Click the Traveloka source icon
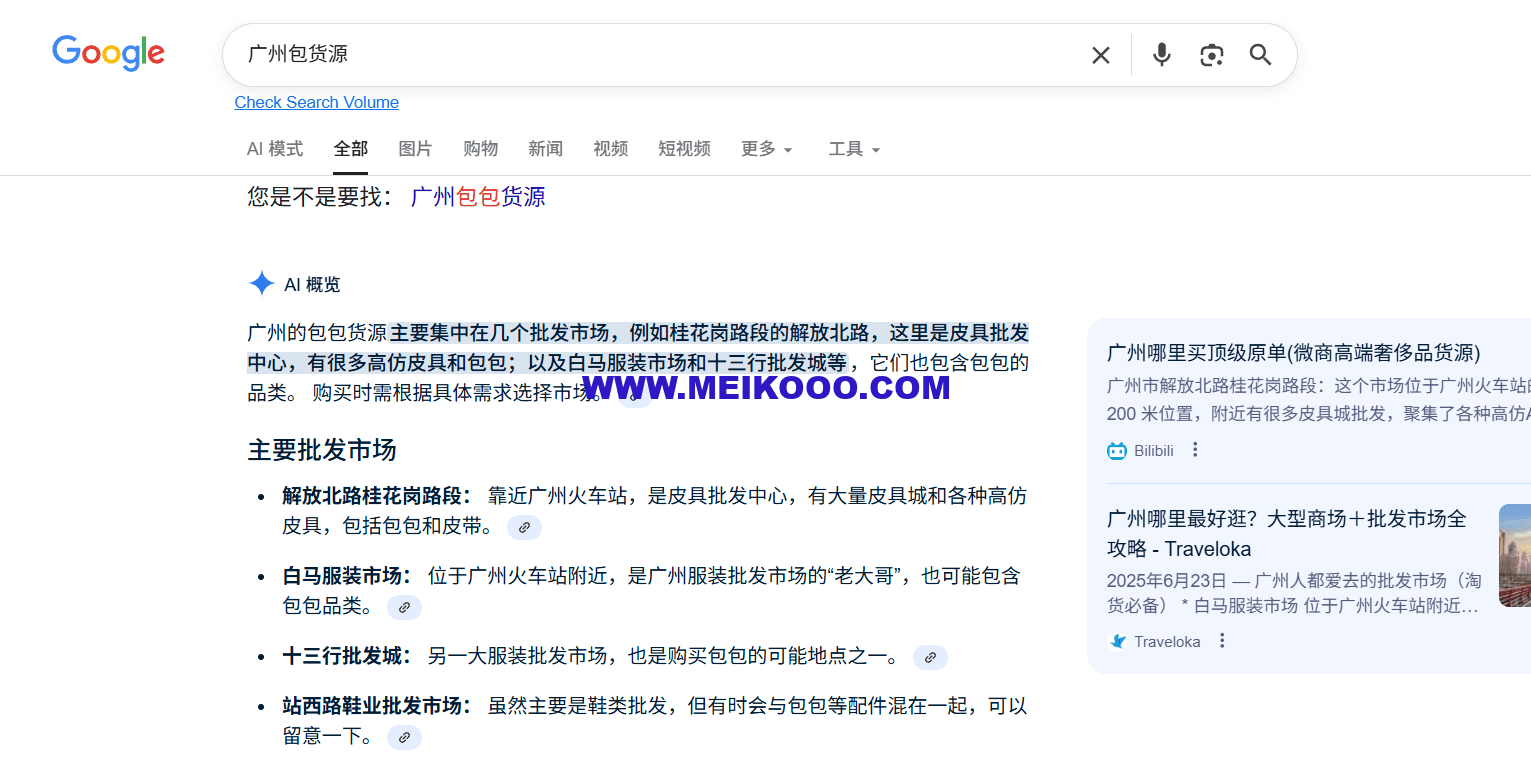The image size is (1531, 775). click(x=1117, y=641)
